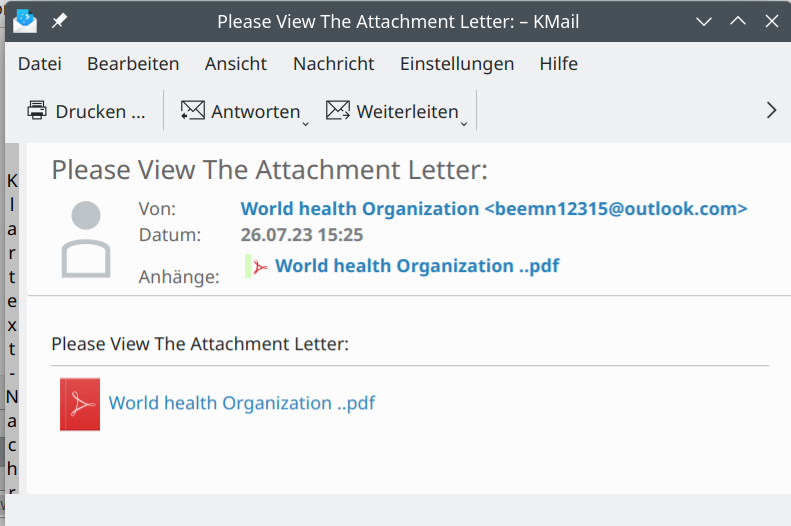This screenshot has height=526, width=791.
Task: Click the sender contact avatar placeholder
Action: (x=86, y=239)
